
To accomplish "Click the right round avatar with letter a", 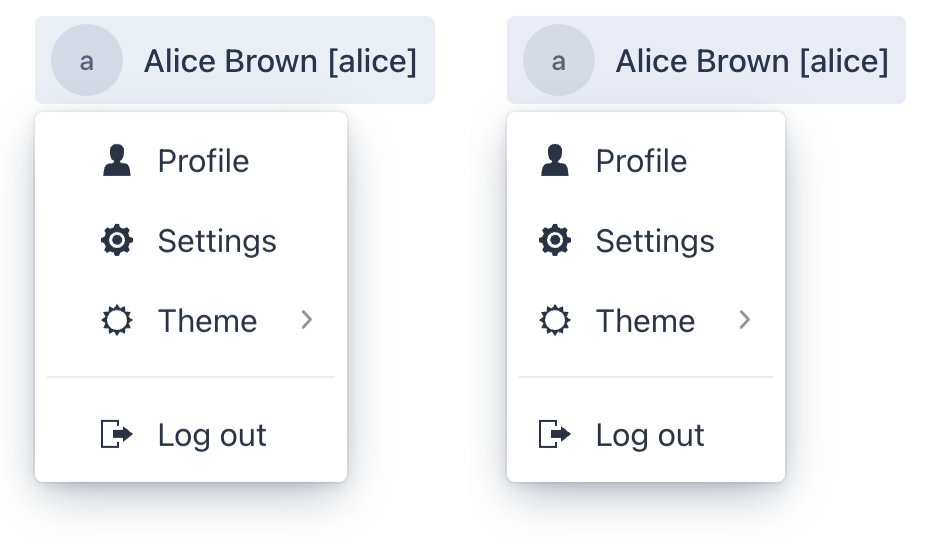I will point(559,61).
